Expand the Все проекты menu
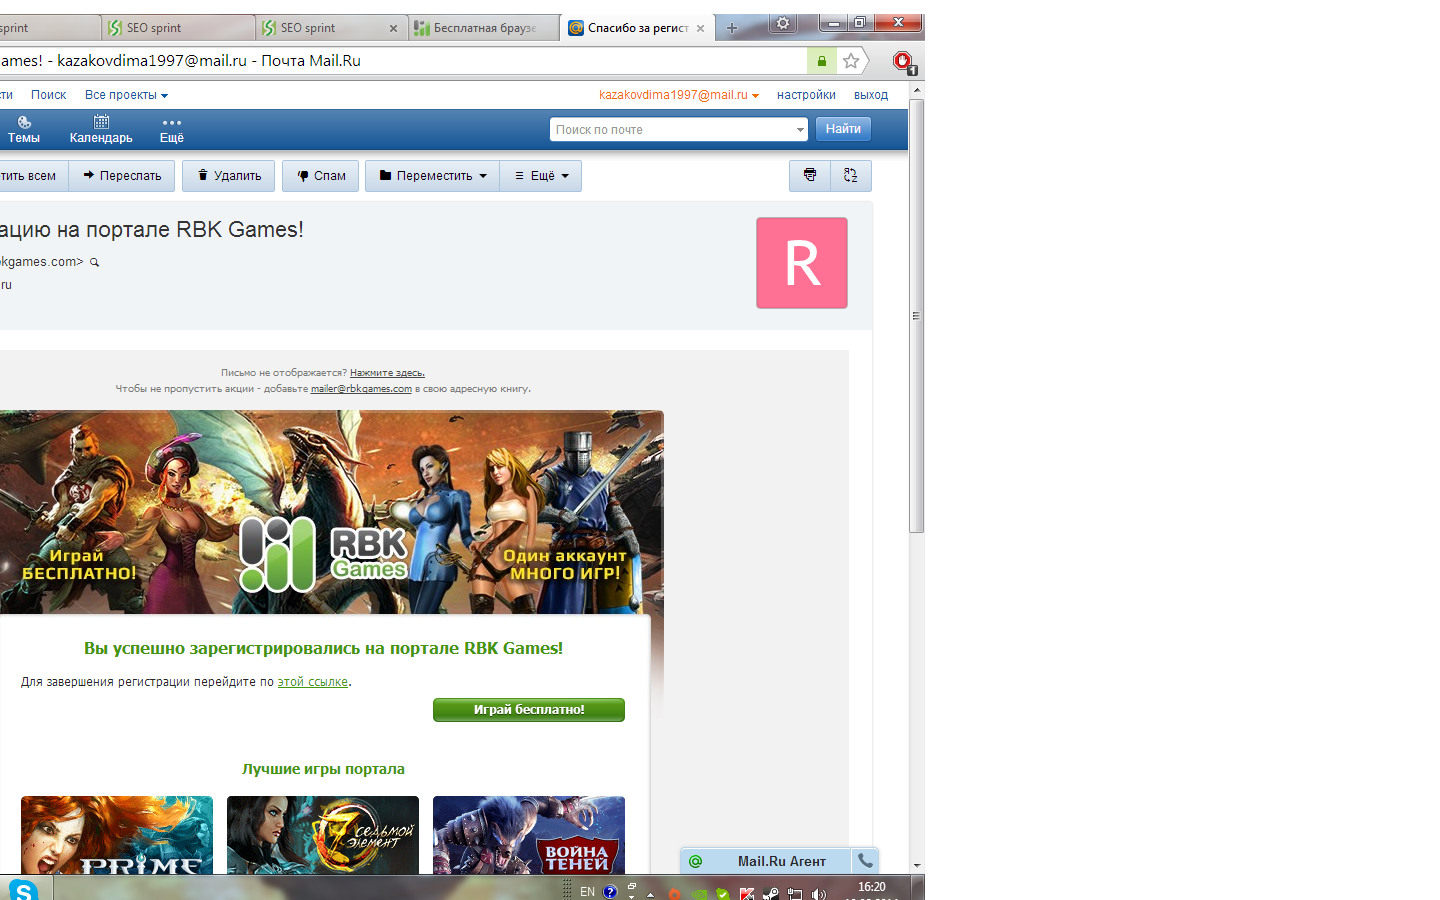 pyautogui.click(x=126, y=95)
